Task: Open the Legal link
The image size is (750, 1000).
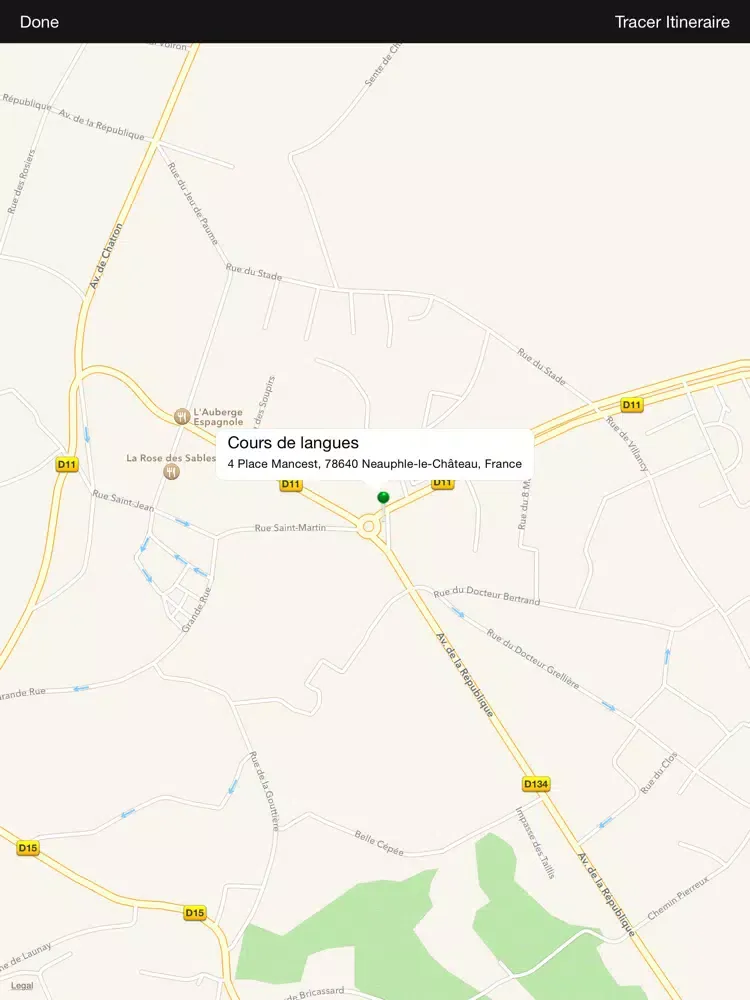Action: point(22,986)
